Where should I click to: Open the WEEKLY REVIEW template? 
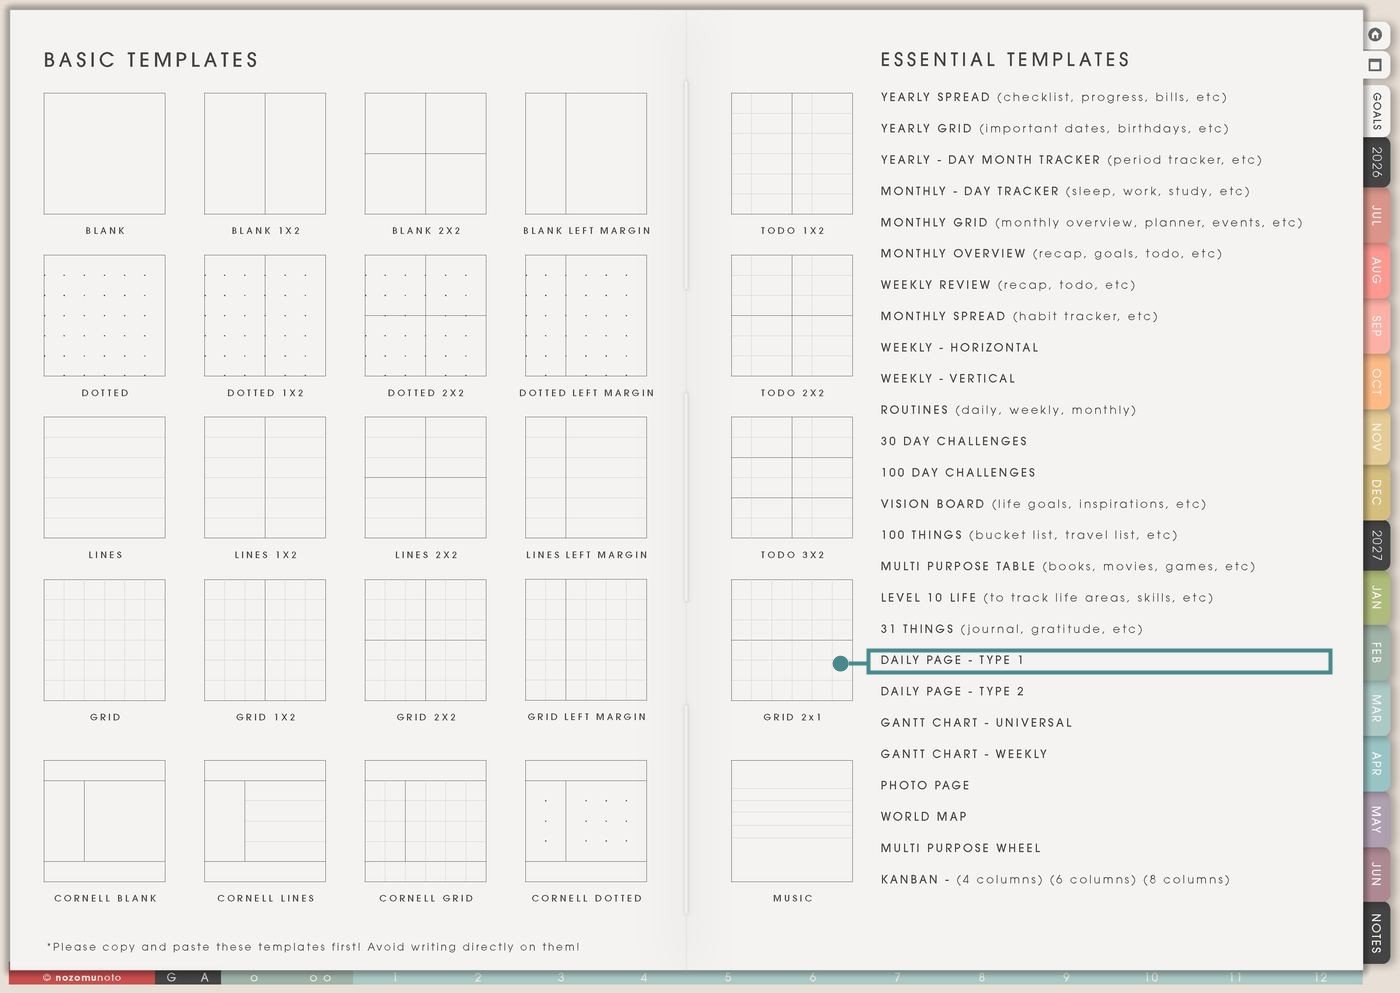click(1008, 285)
